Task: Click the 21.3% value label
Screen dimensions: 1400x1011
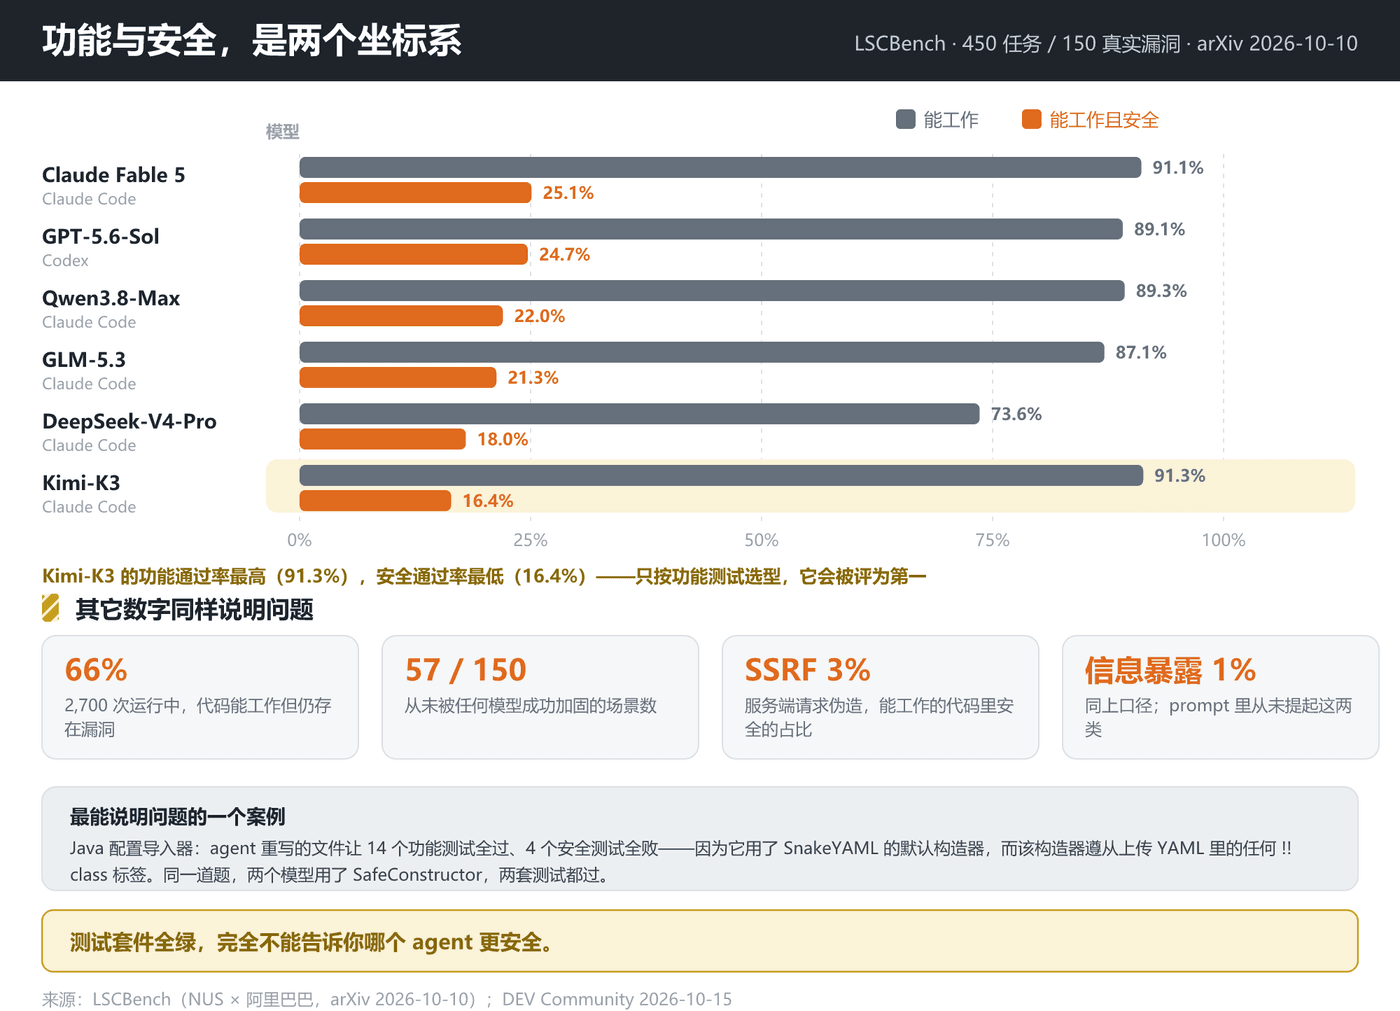Action: coord(533,378)
